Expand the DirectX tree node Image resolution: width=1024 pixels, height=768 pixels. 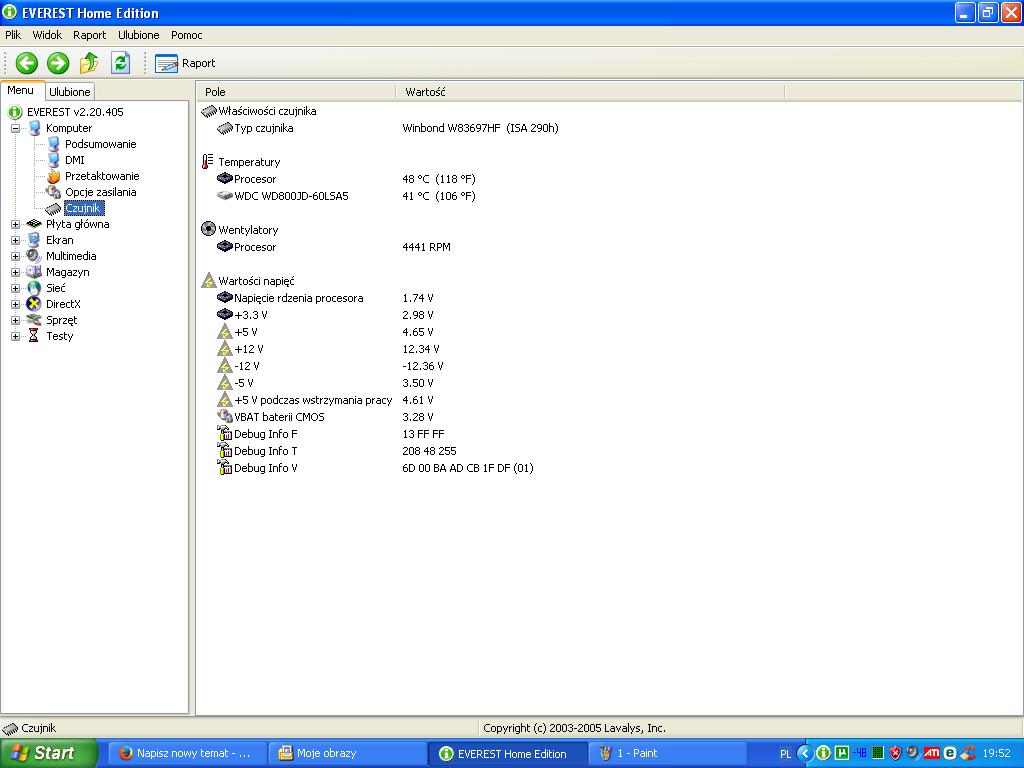point(16,304)
